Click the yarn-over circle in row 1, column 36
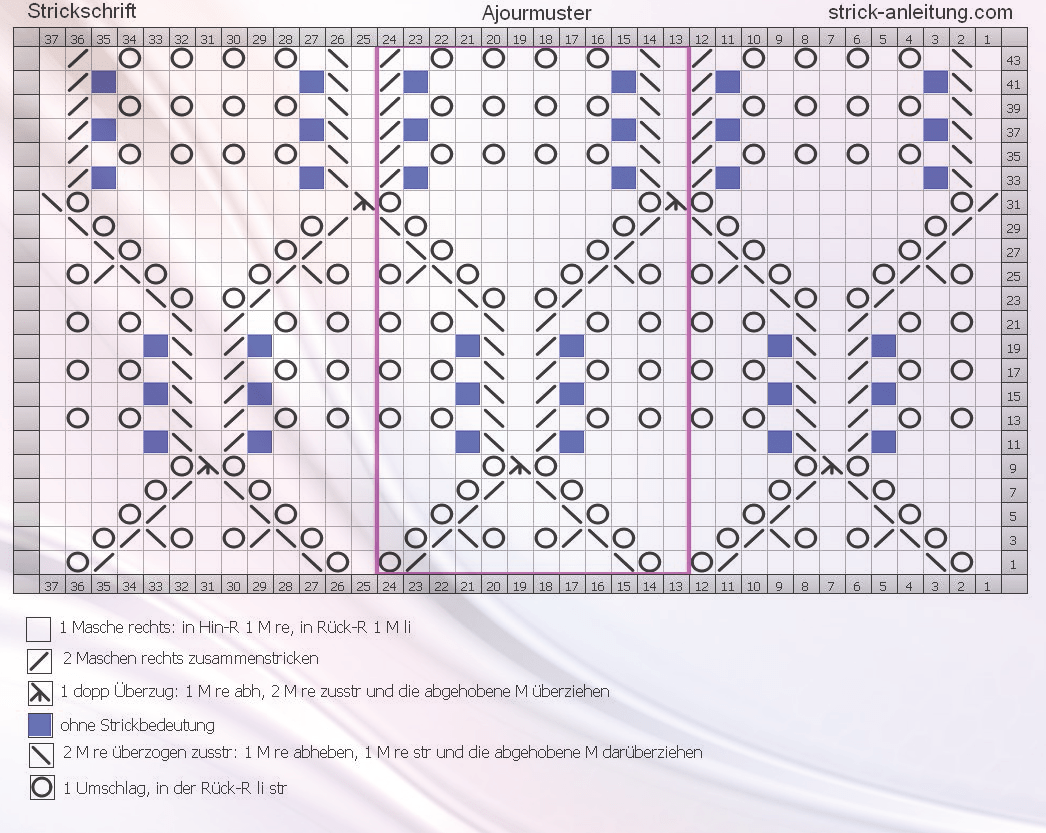This screenshot has width=1046, height=833. [77, 562]
